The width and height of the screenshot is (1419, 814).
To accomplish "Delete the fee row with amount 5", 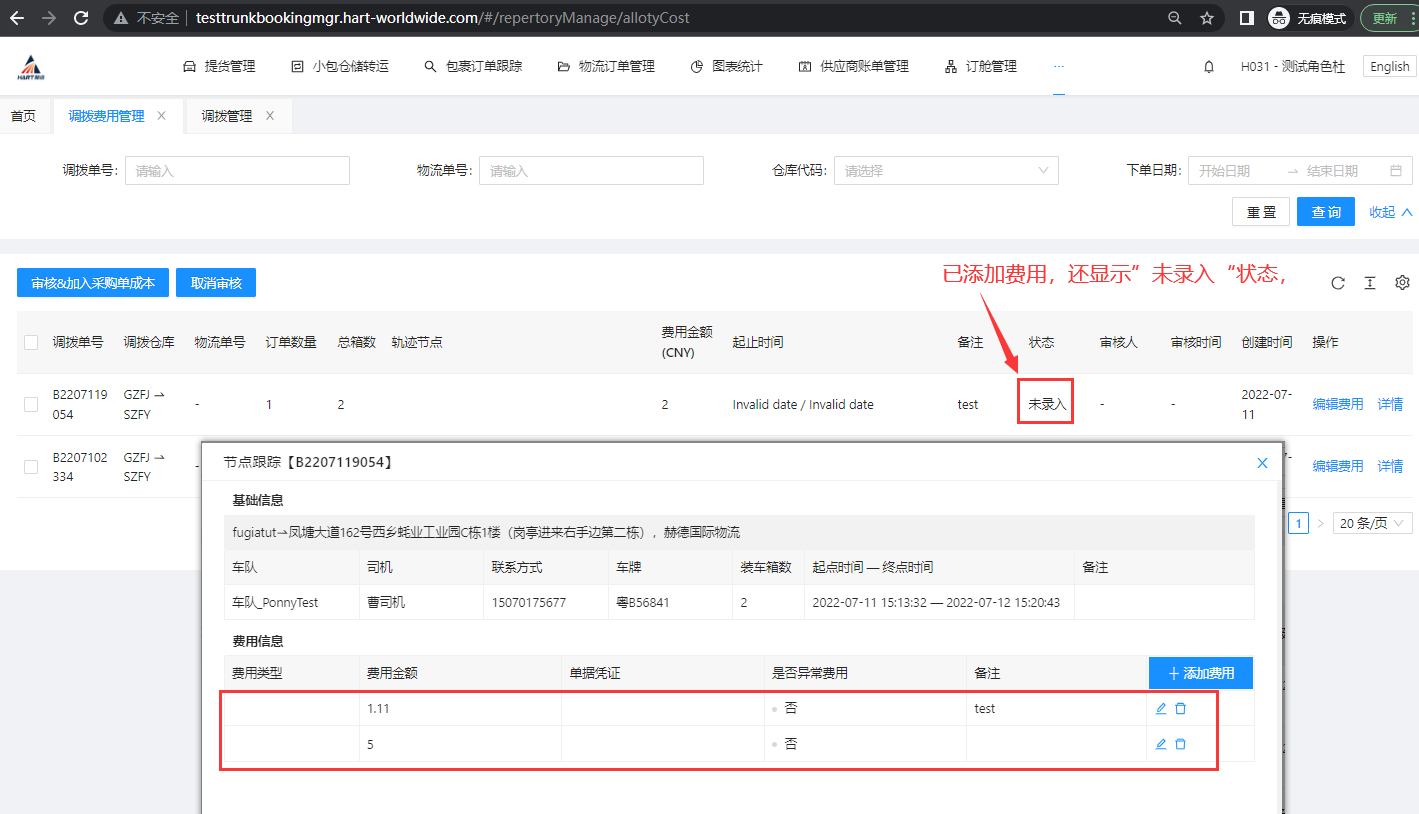I will tap(1181, 744).
